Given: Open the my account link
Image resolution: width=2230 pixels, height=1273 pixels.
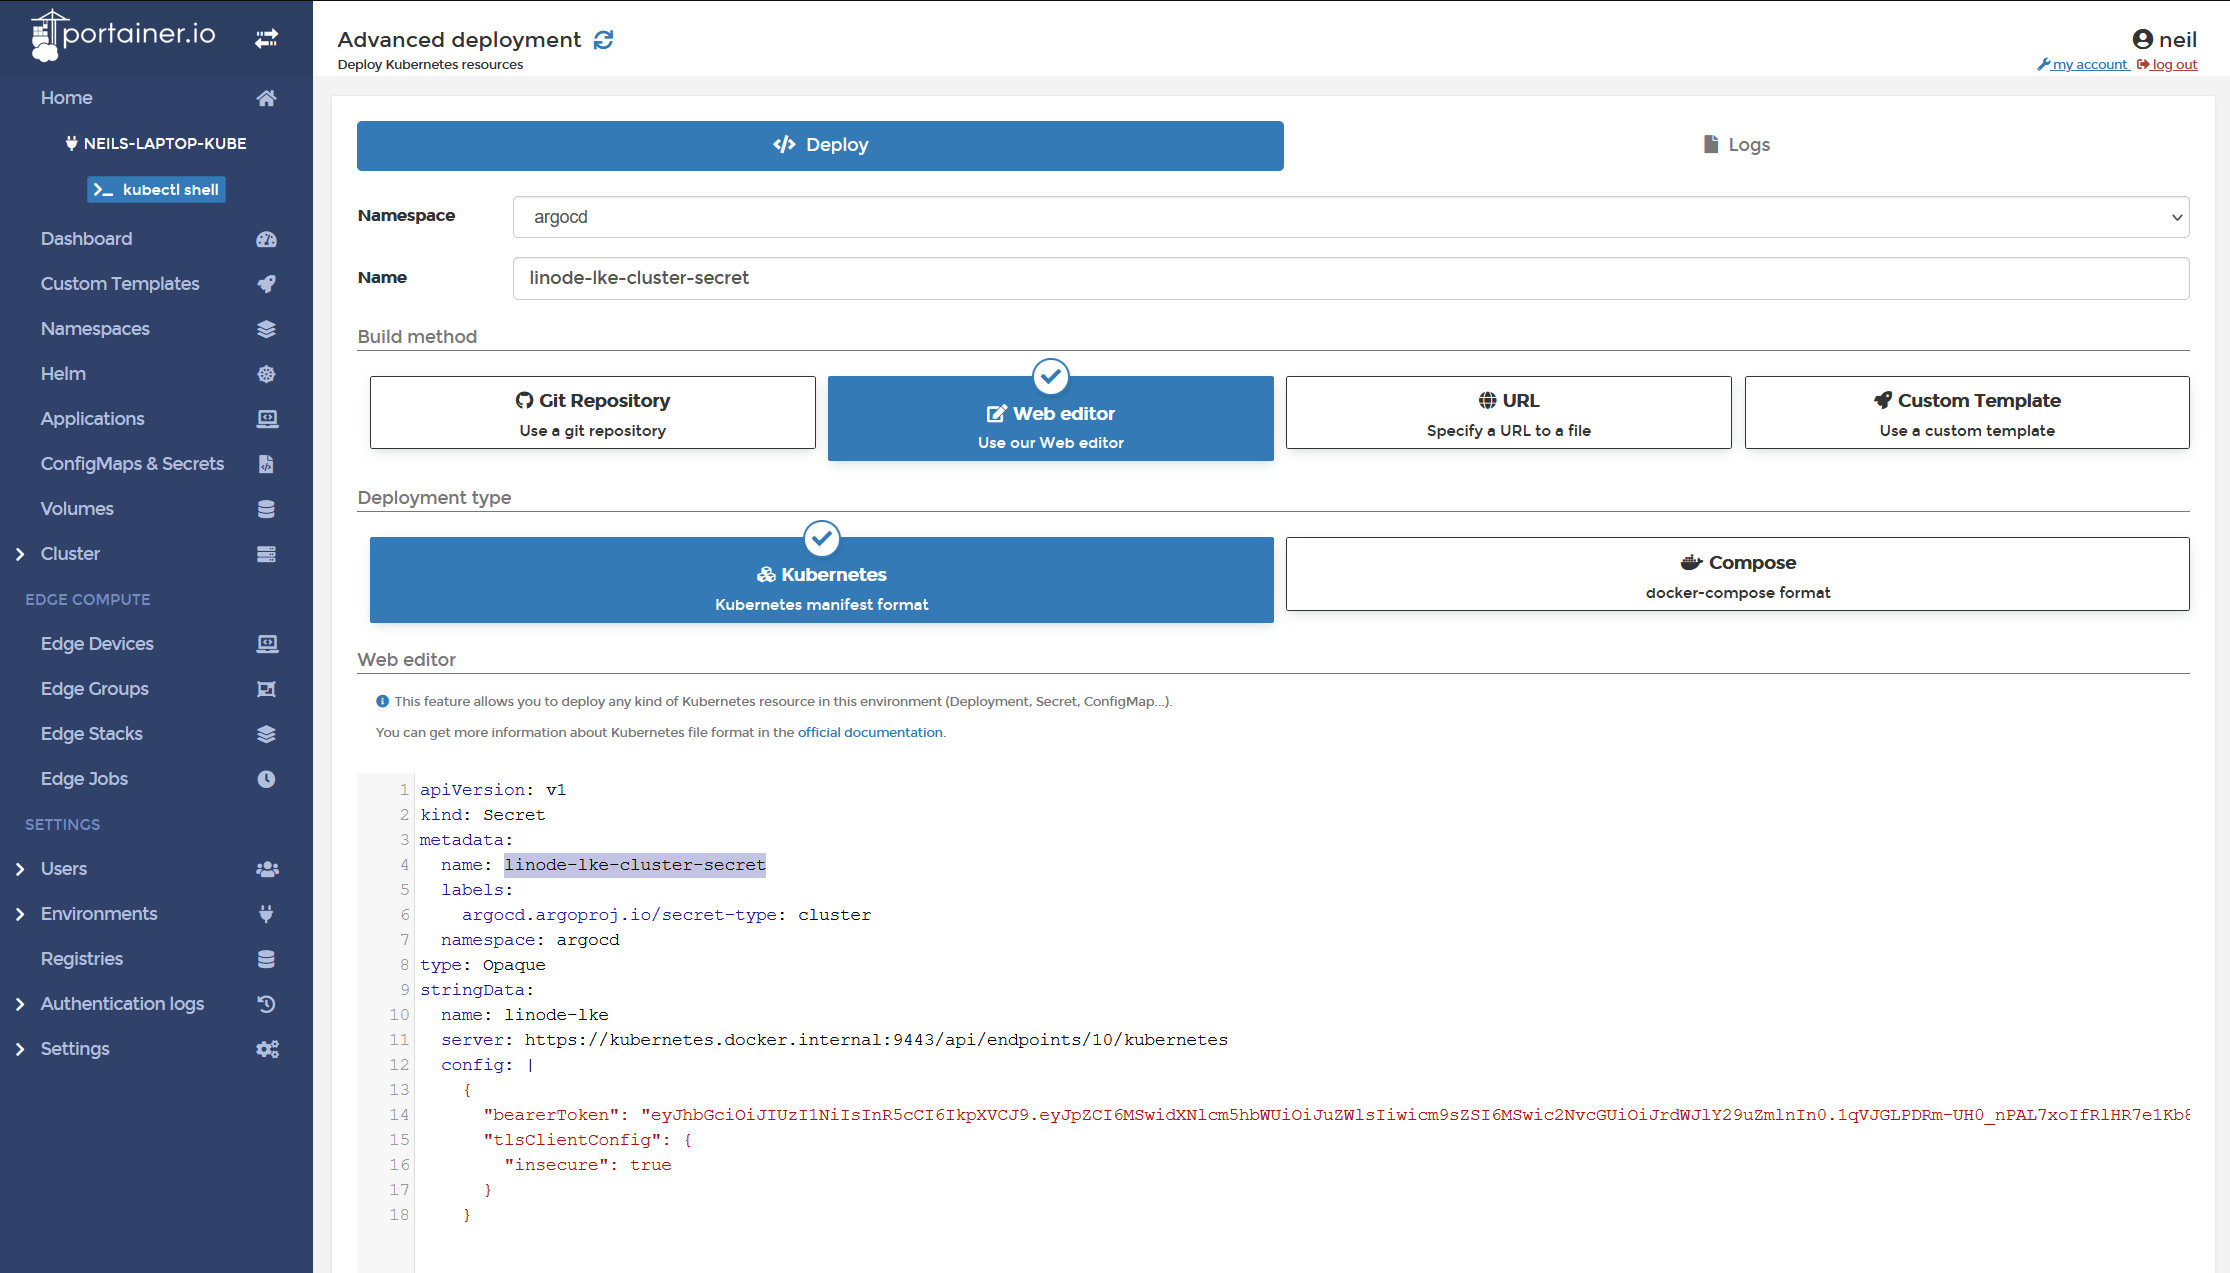Looking at the screenshot, I should [2083, 65].
